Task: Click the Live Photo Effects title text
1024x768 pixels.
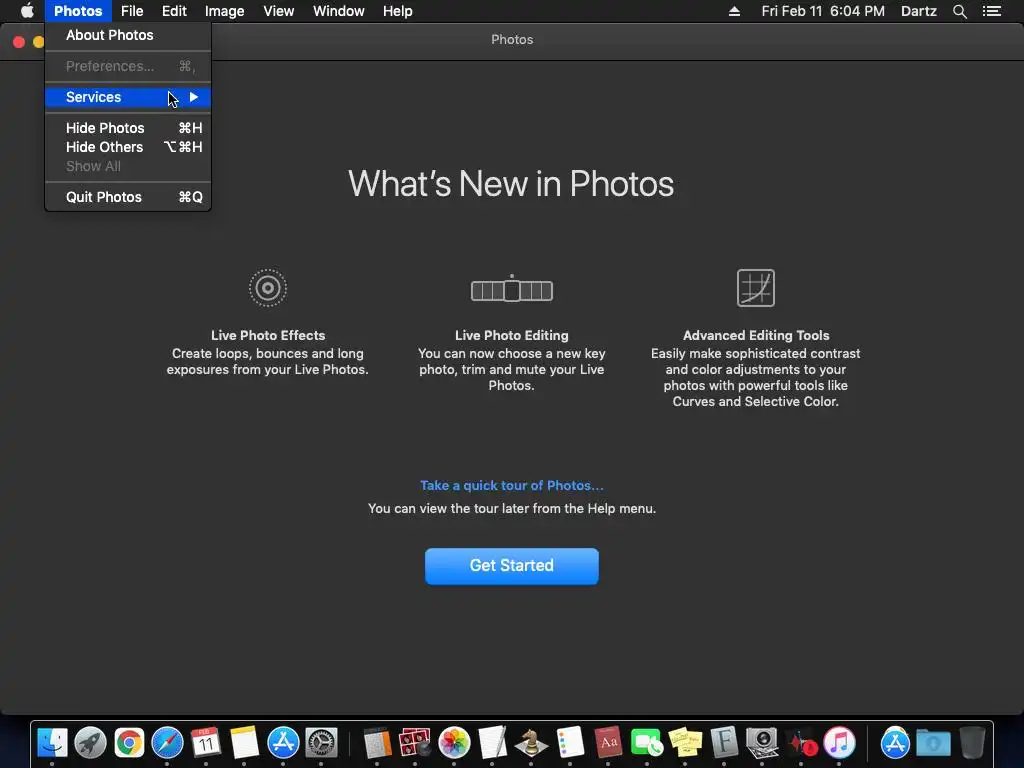Action: [x=268, y=335]
